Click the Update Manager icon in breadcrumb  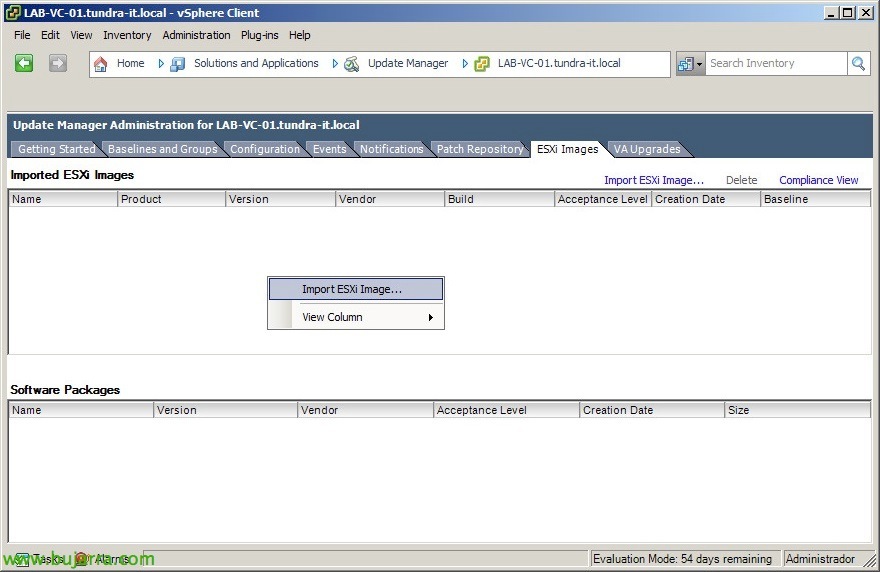click(352, 64)
